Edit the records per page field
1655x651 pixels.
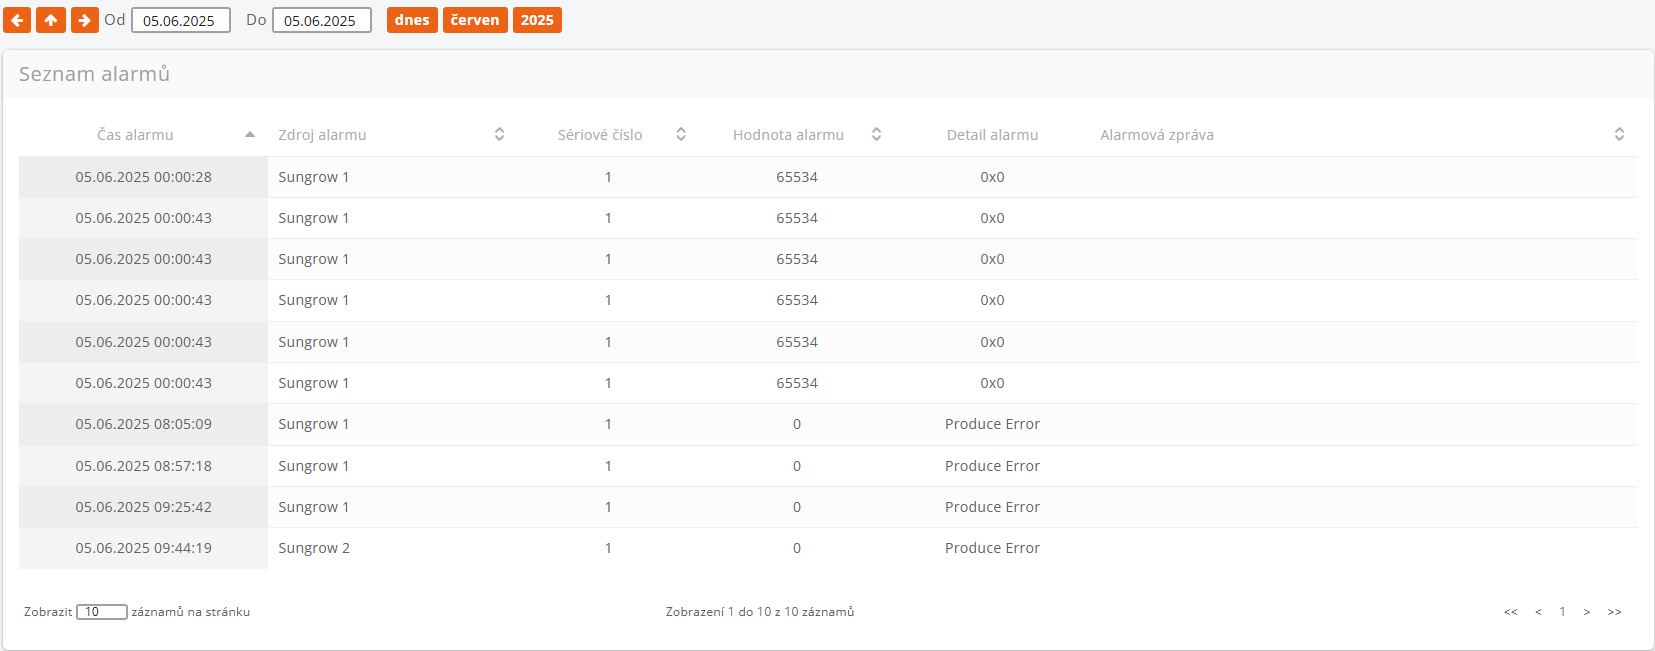tap(101, 612)
